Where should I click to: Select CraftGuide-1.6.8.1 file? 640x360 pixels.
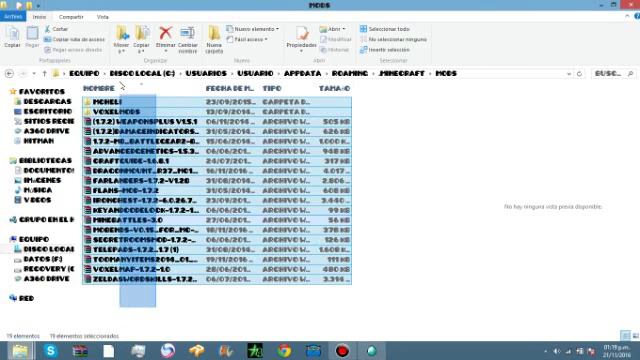[217, 161]
